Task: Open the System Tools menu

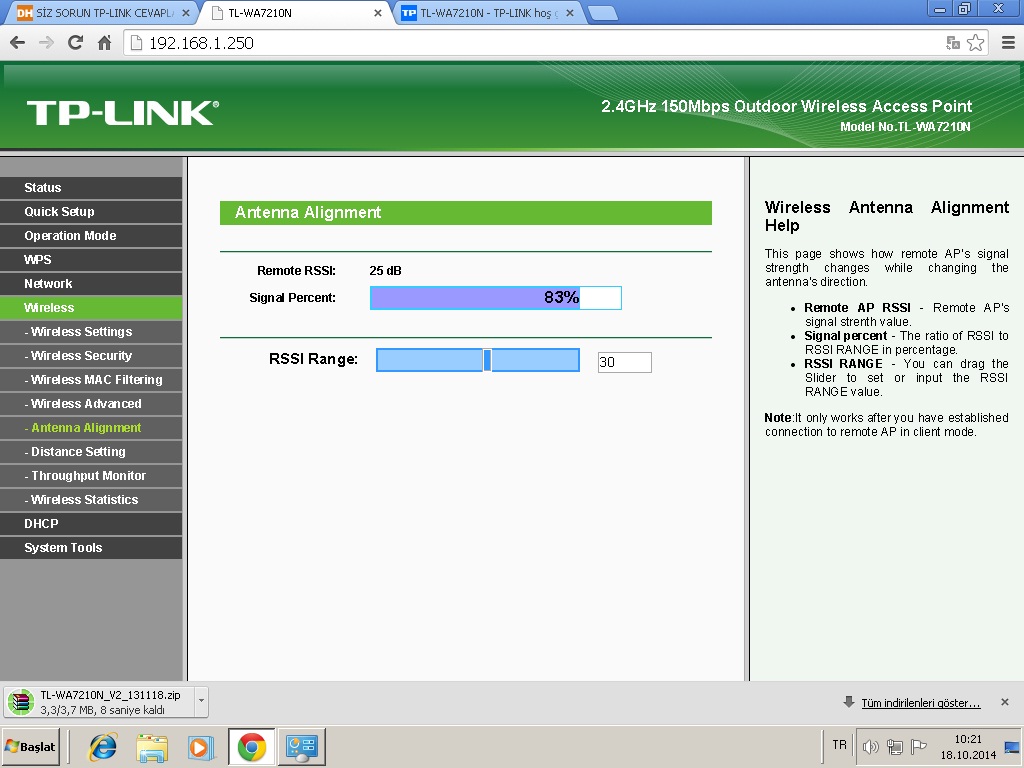Action: [x=91, y=548]
